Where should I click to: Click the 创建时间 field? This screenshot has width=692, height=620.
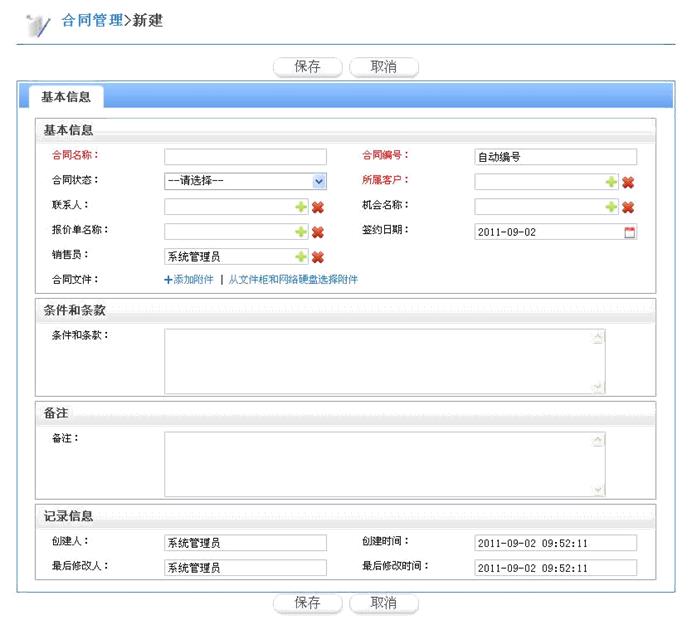click(556, 543)
